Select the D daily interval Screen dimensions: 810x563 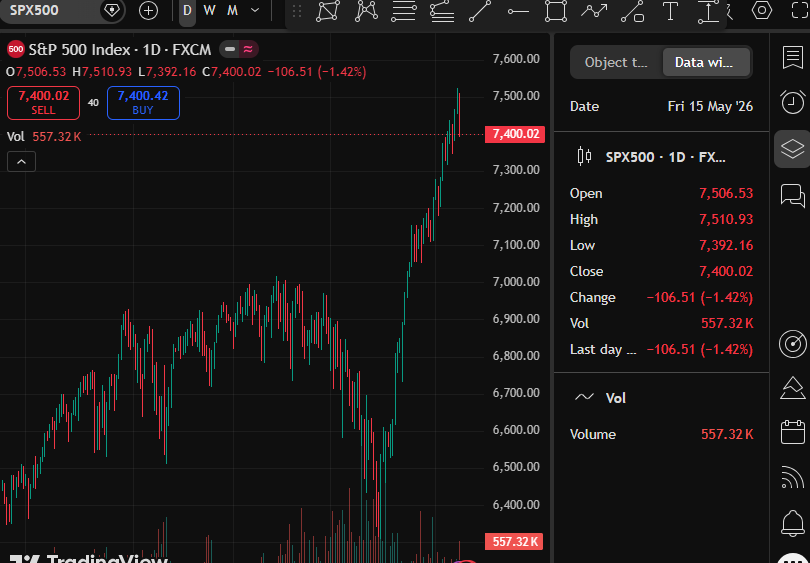[x=187, y=10]
